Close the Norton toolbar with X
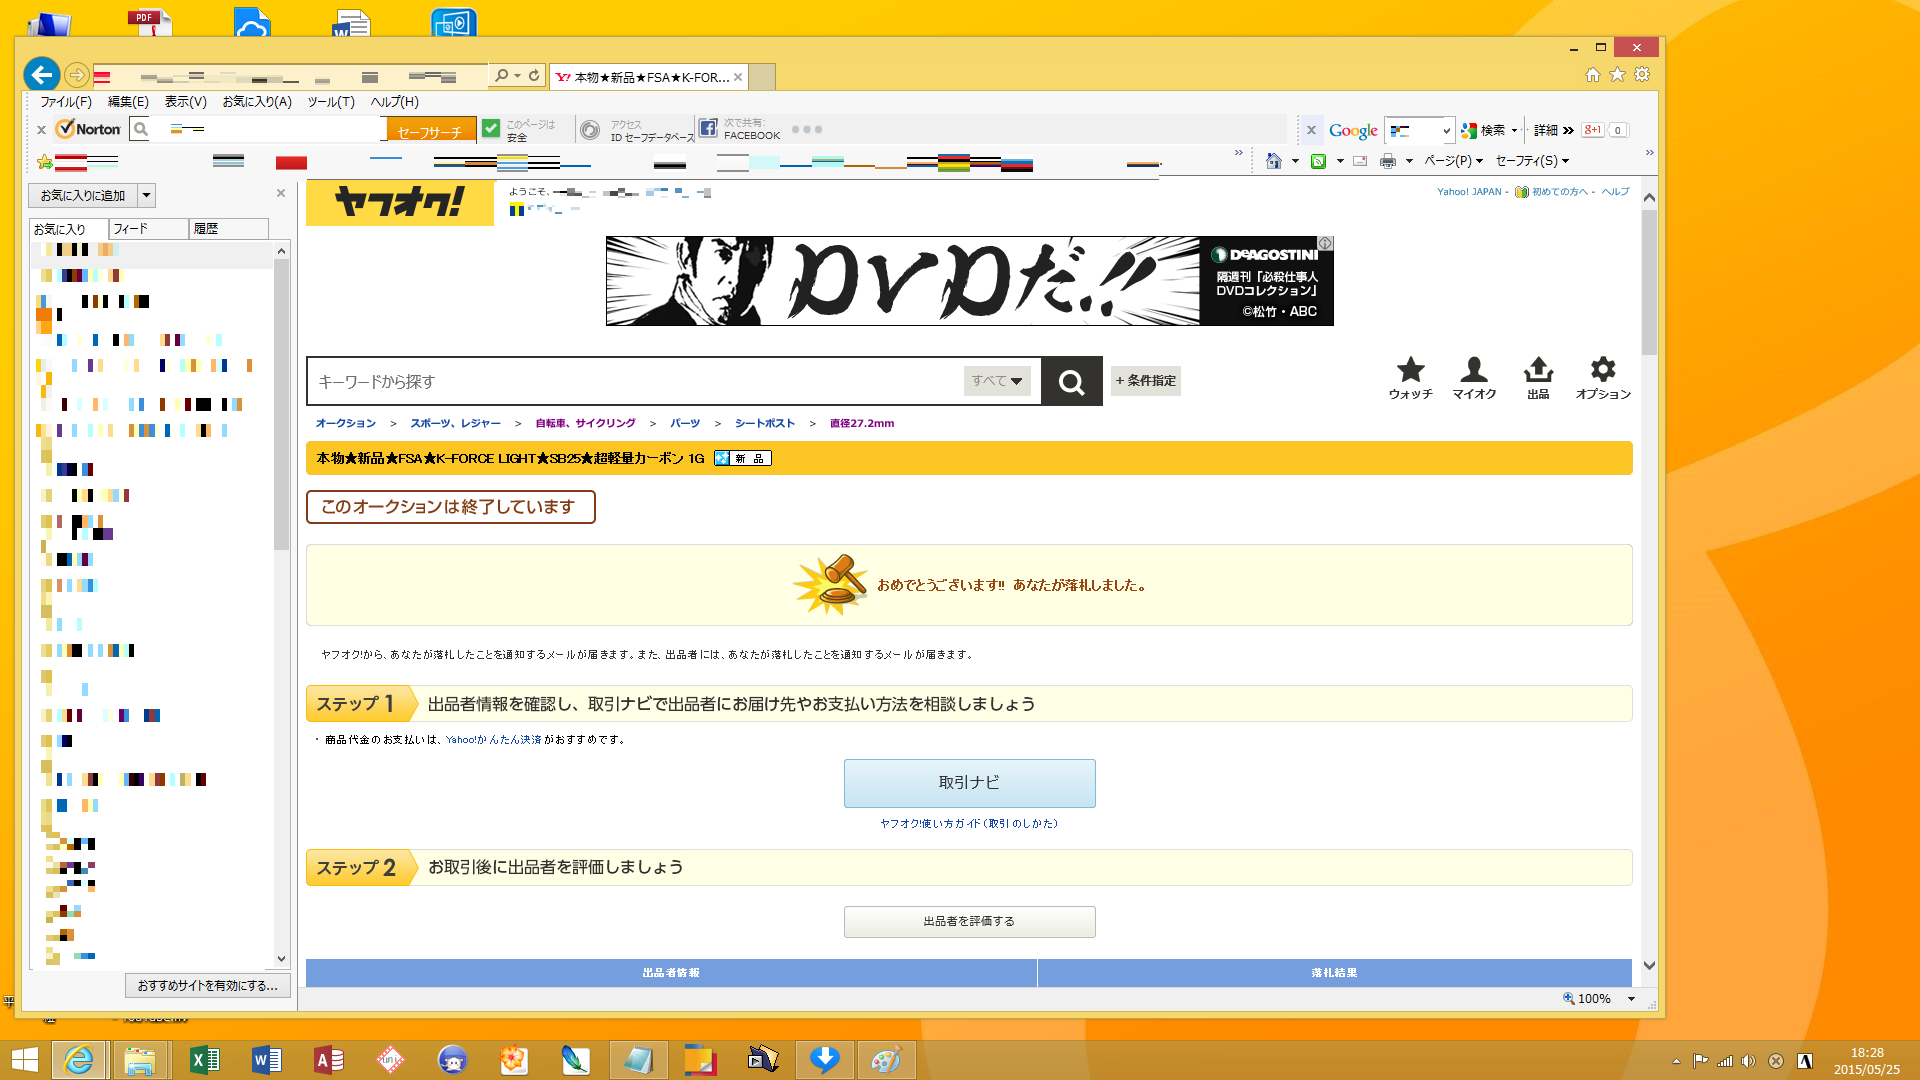Screen dimensions: 1920x1080 coord(41,130)
